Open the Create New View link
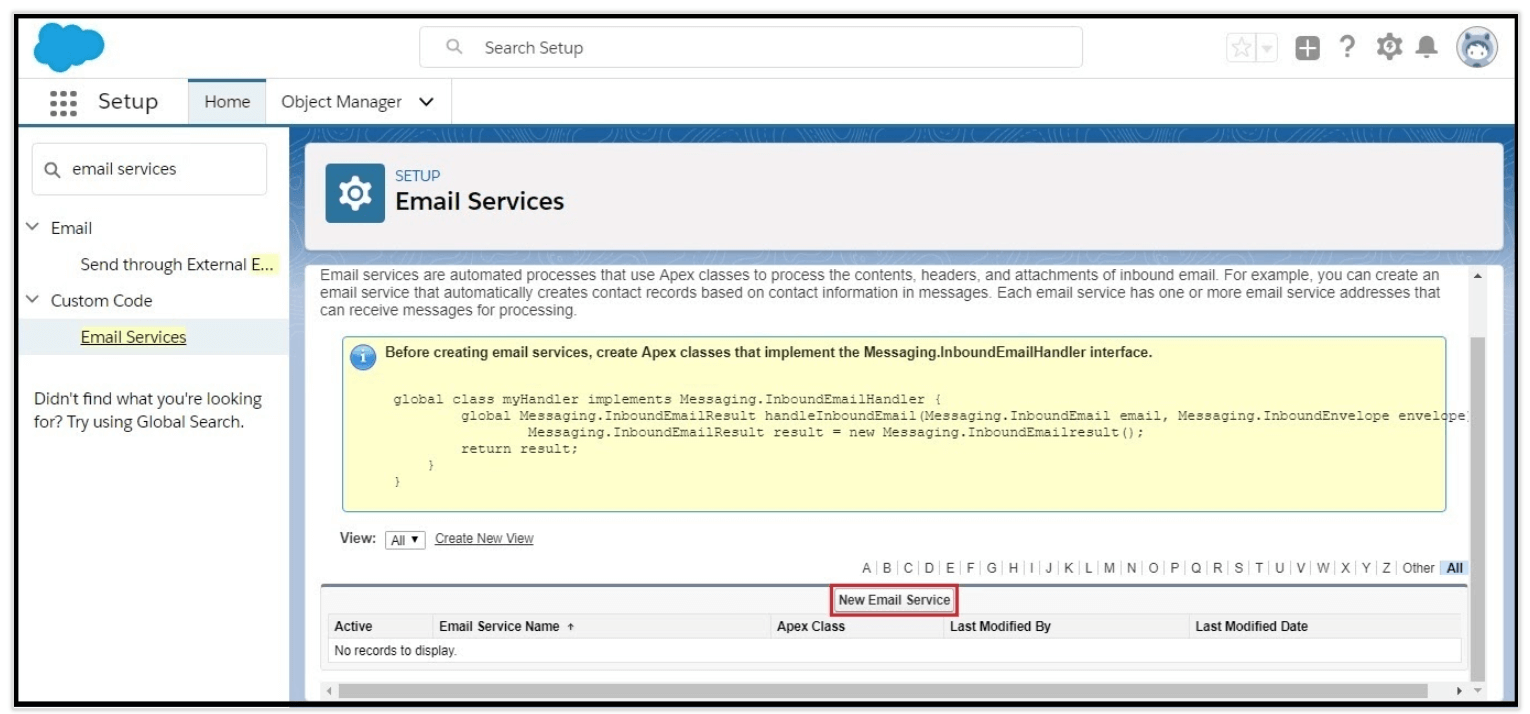Screen dimensions: 1530x714 click(483, 538)
